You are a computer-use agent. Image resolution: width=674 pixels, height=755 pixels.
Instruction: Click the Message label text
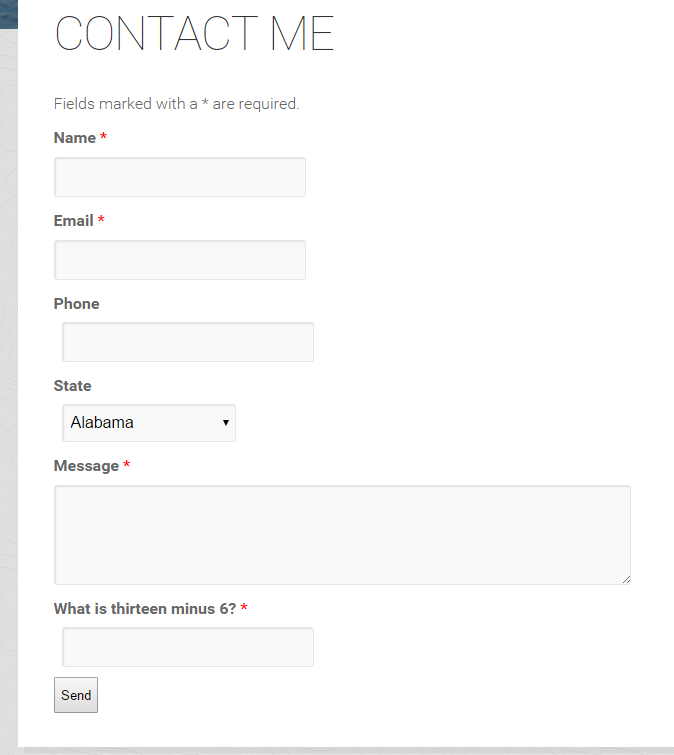[x=86, y=466]
